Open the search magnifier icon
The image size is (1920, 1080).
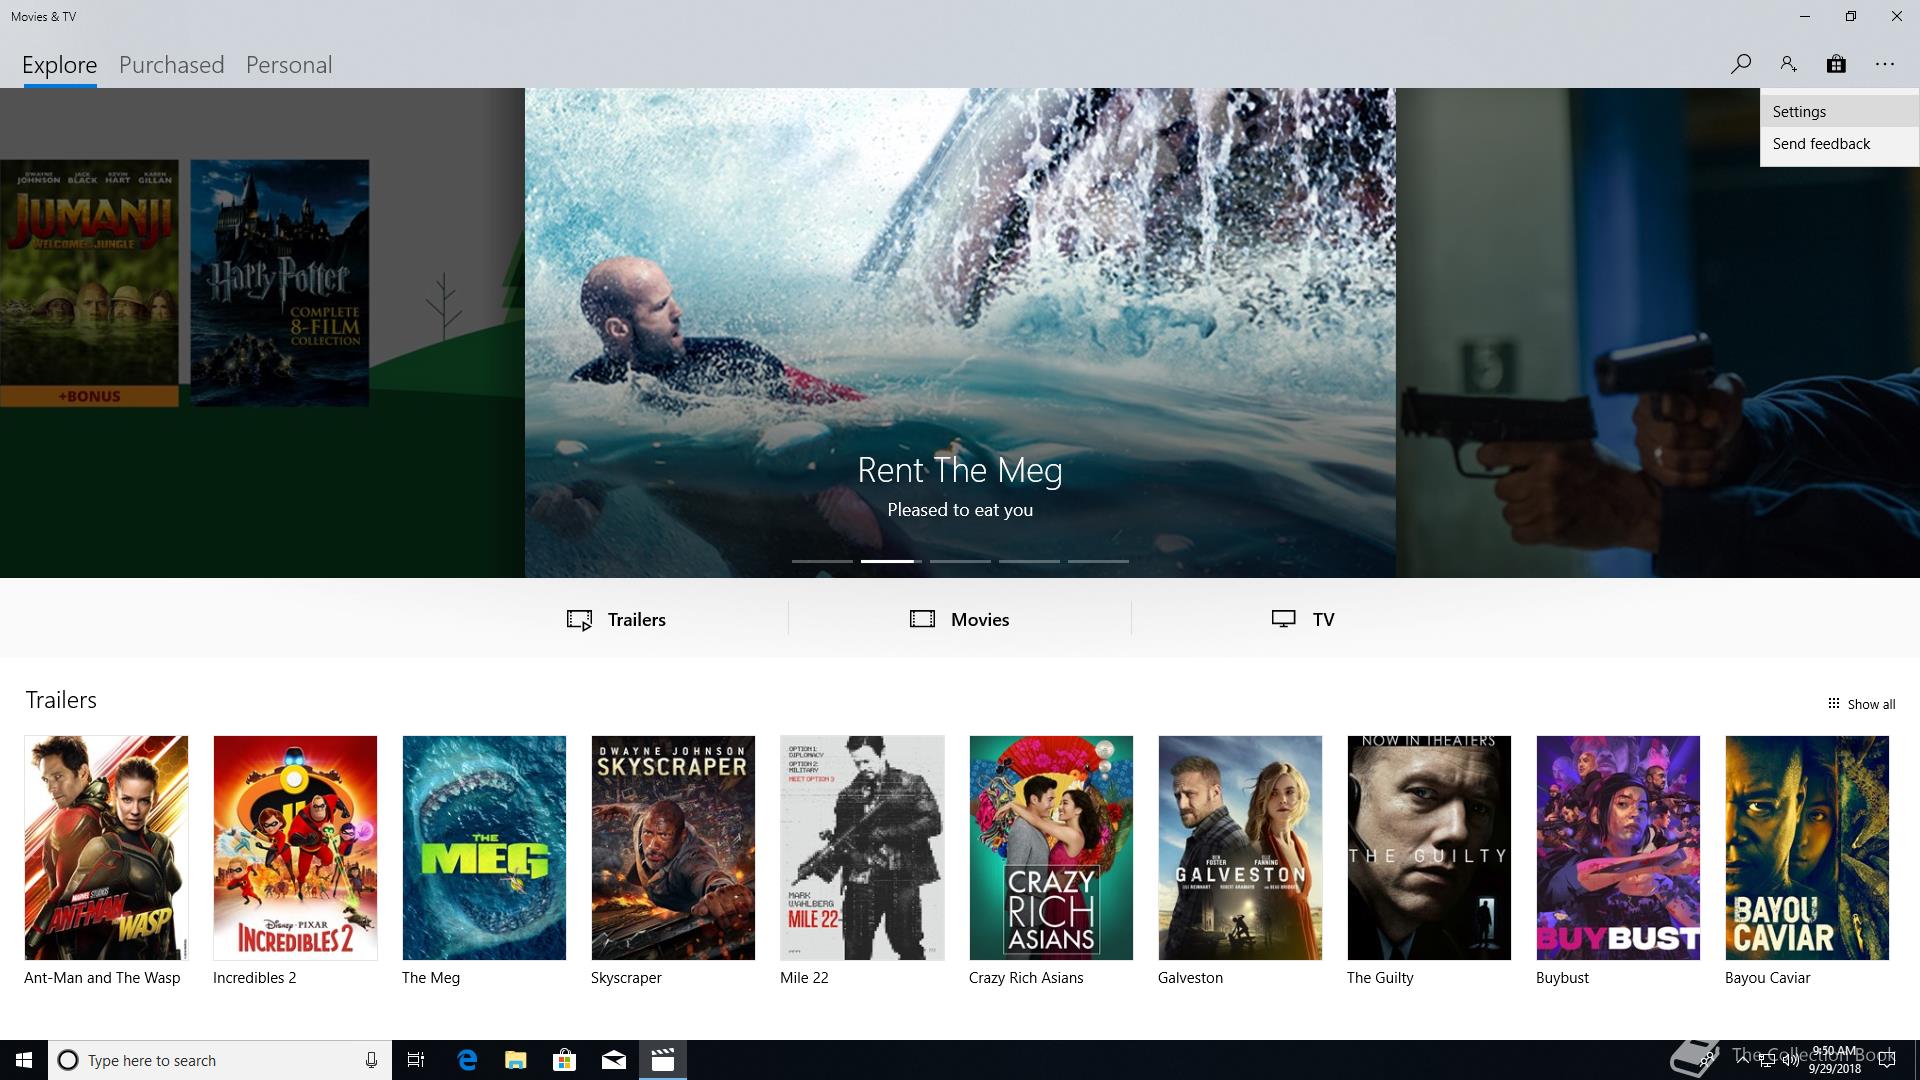click(1740, 64)
